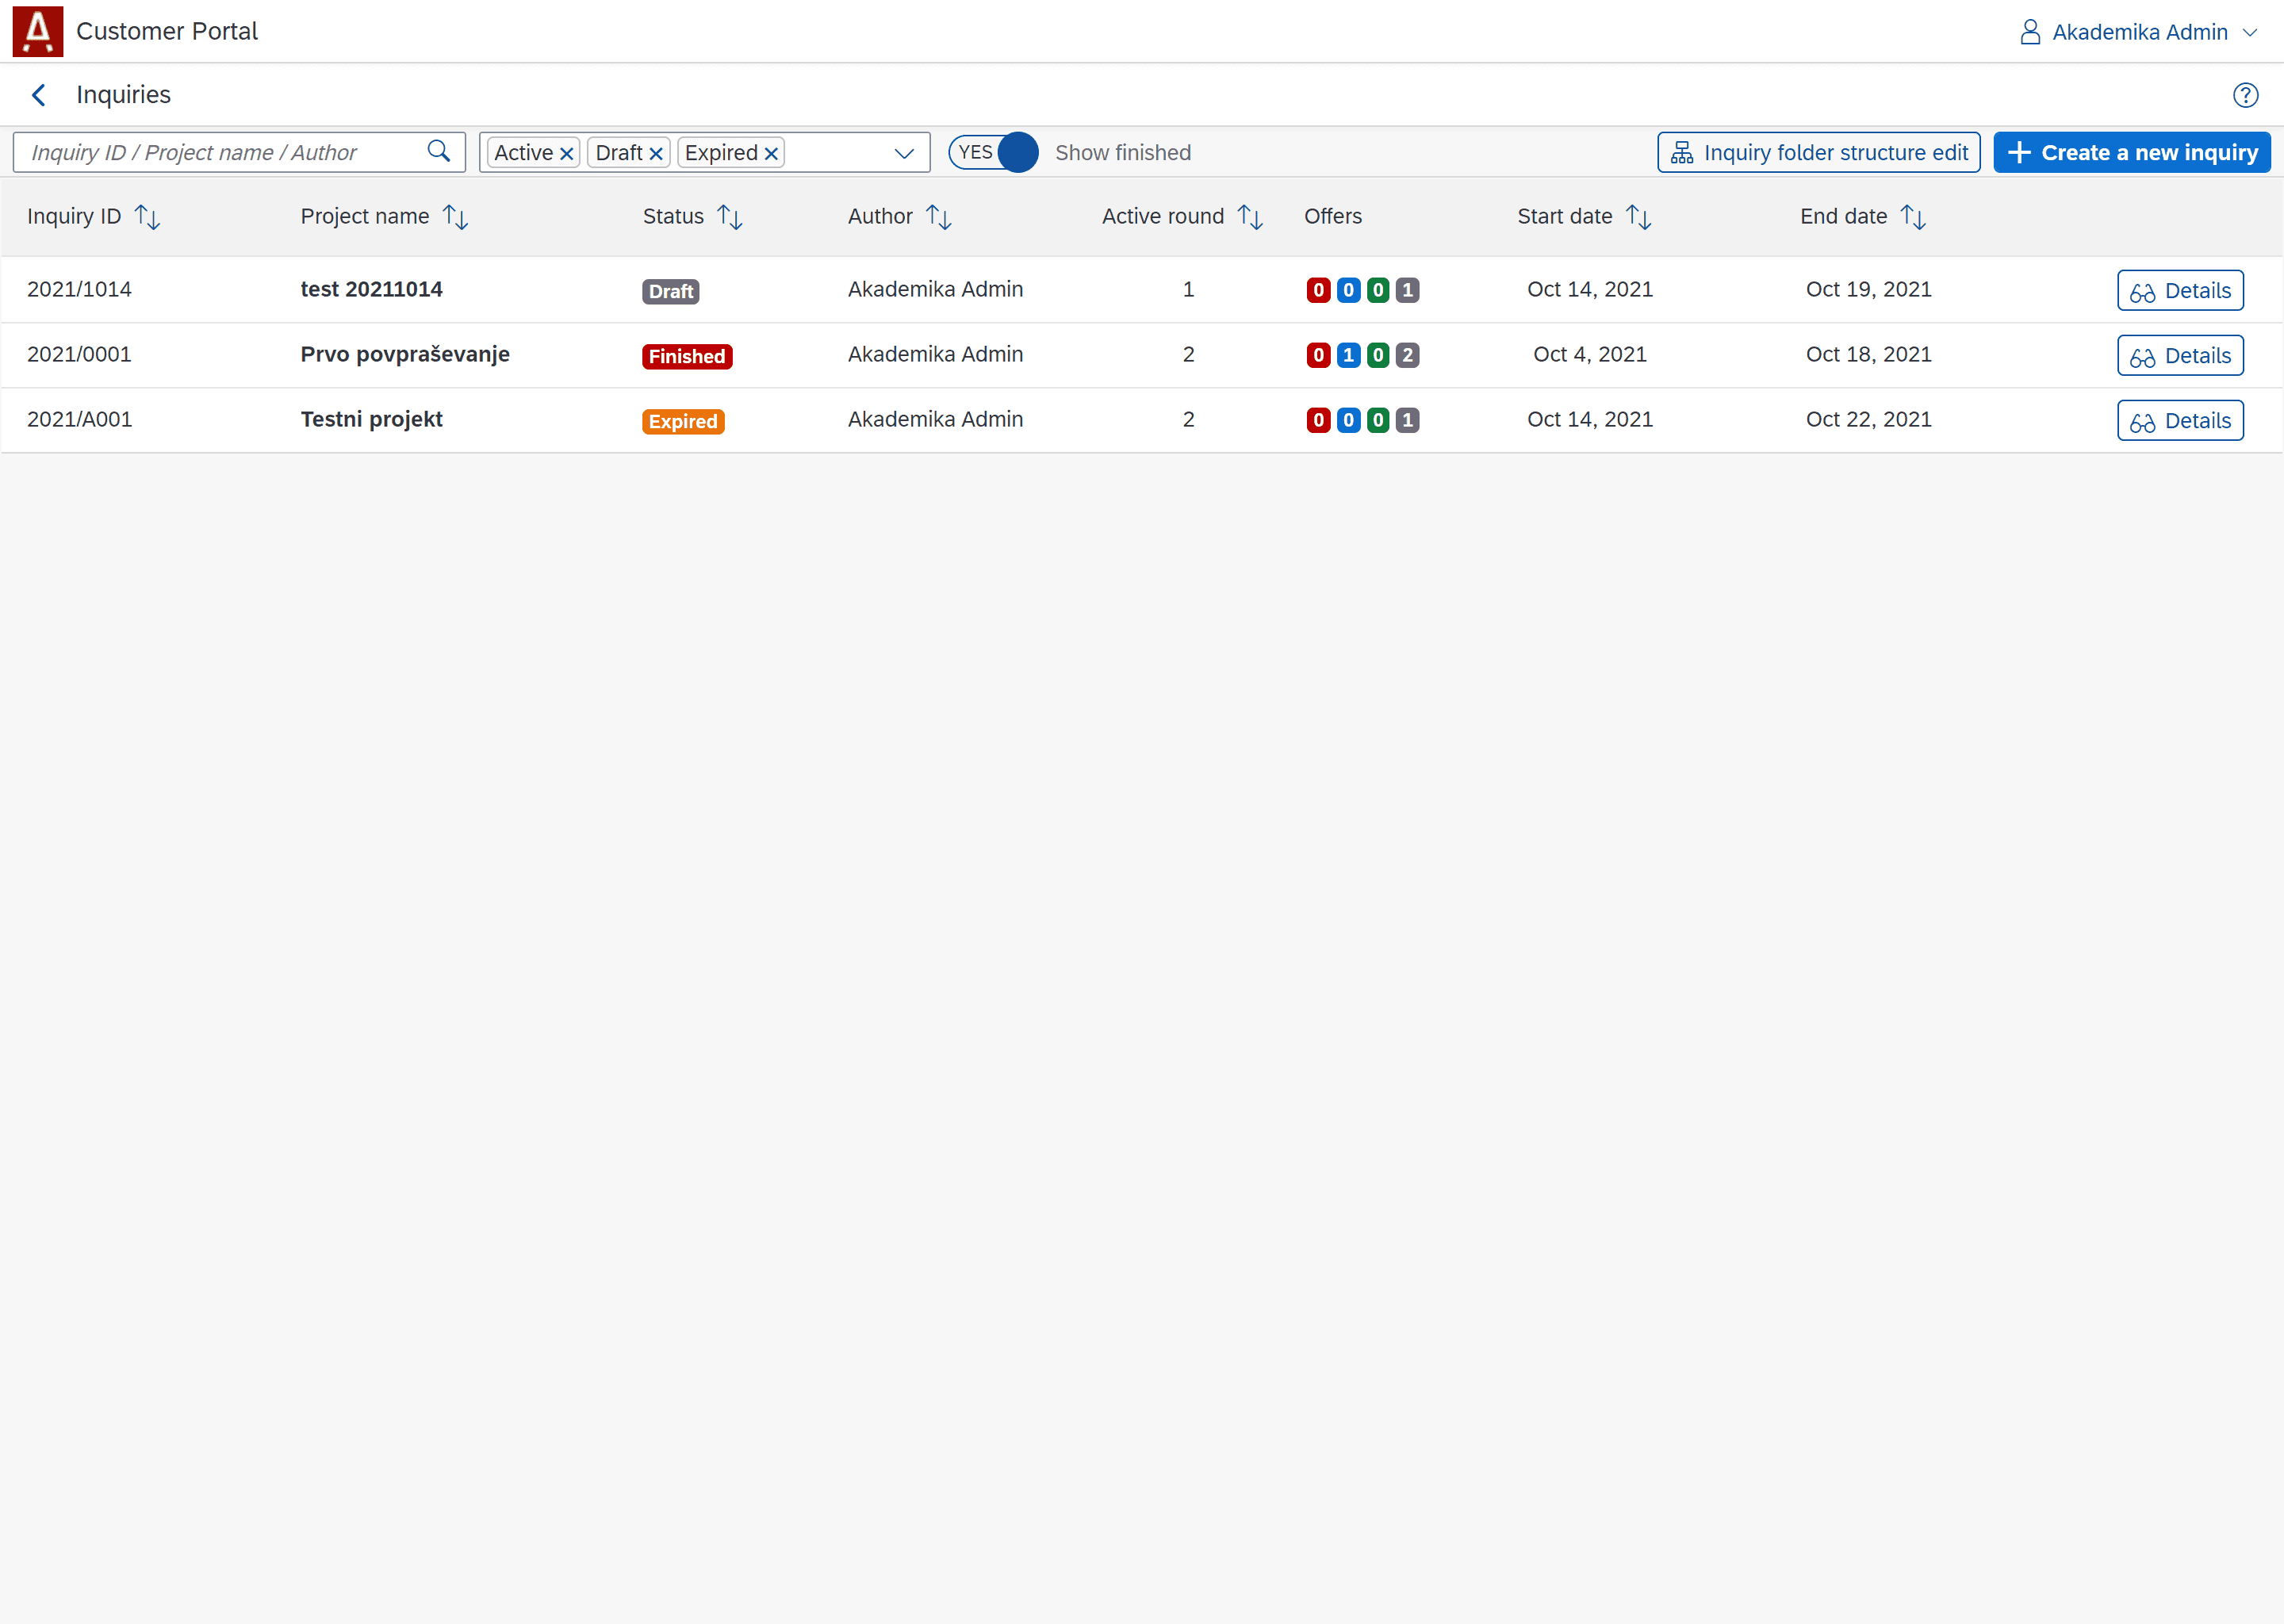2284x1624 pixels.
Task: Sort by Inquiry ID column arrows
Action: [148, 217]
